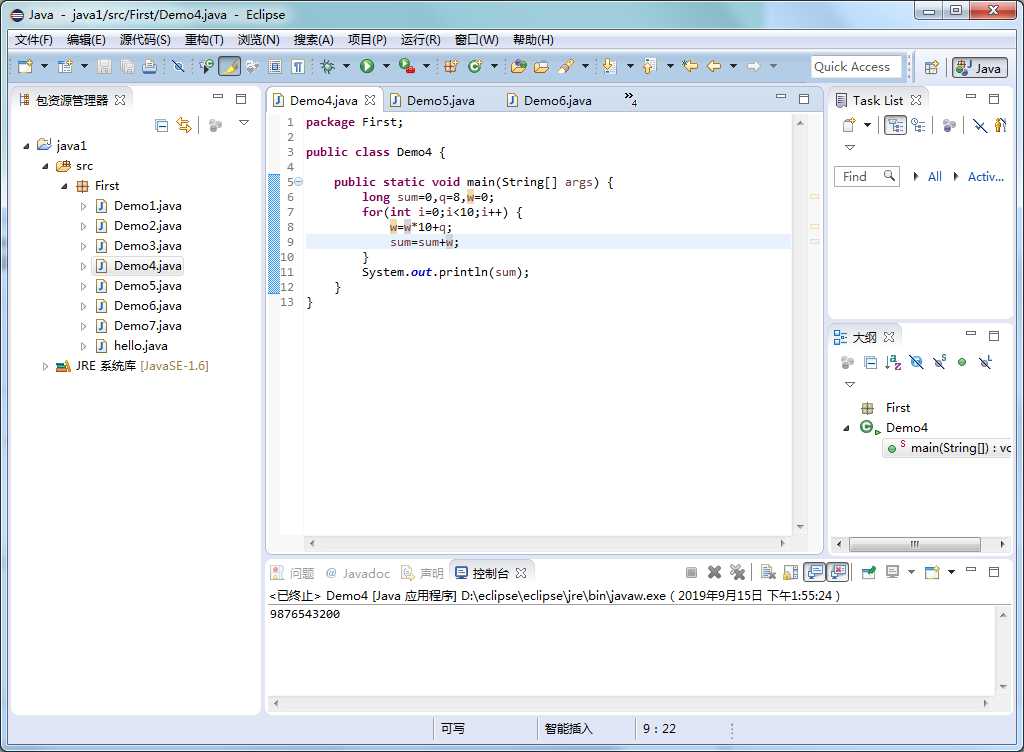The height and width of the screenshot is (752, 1024).
Task: Click the New file toolbar icon
Action: pos(25,66)
